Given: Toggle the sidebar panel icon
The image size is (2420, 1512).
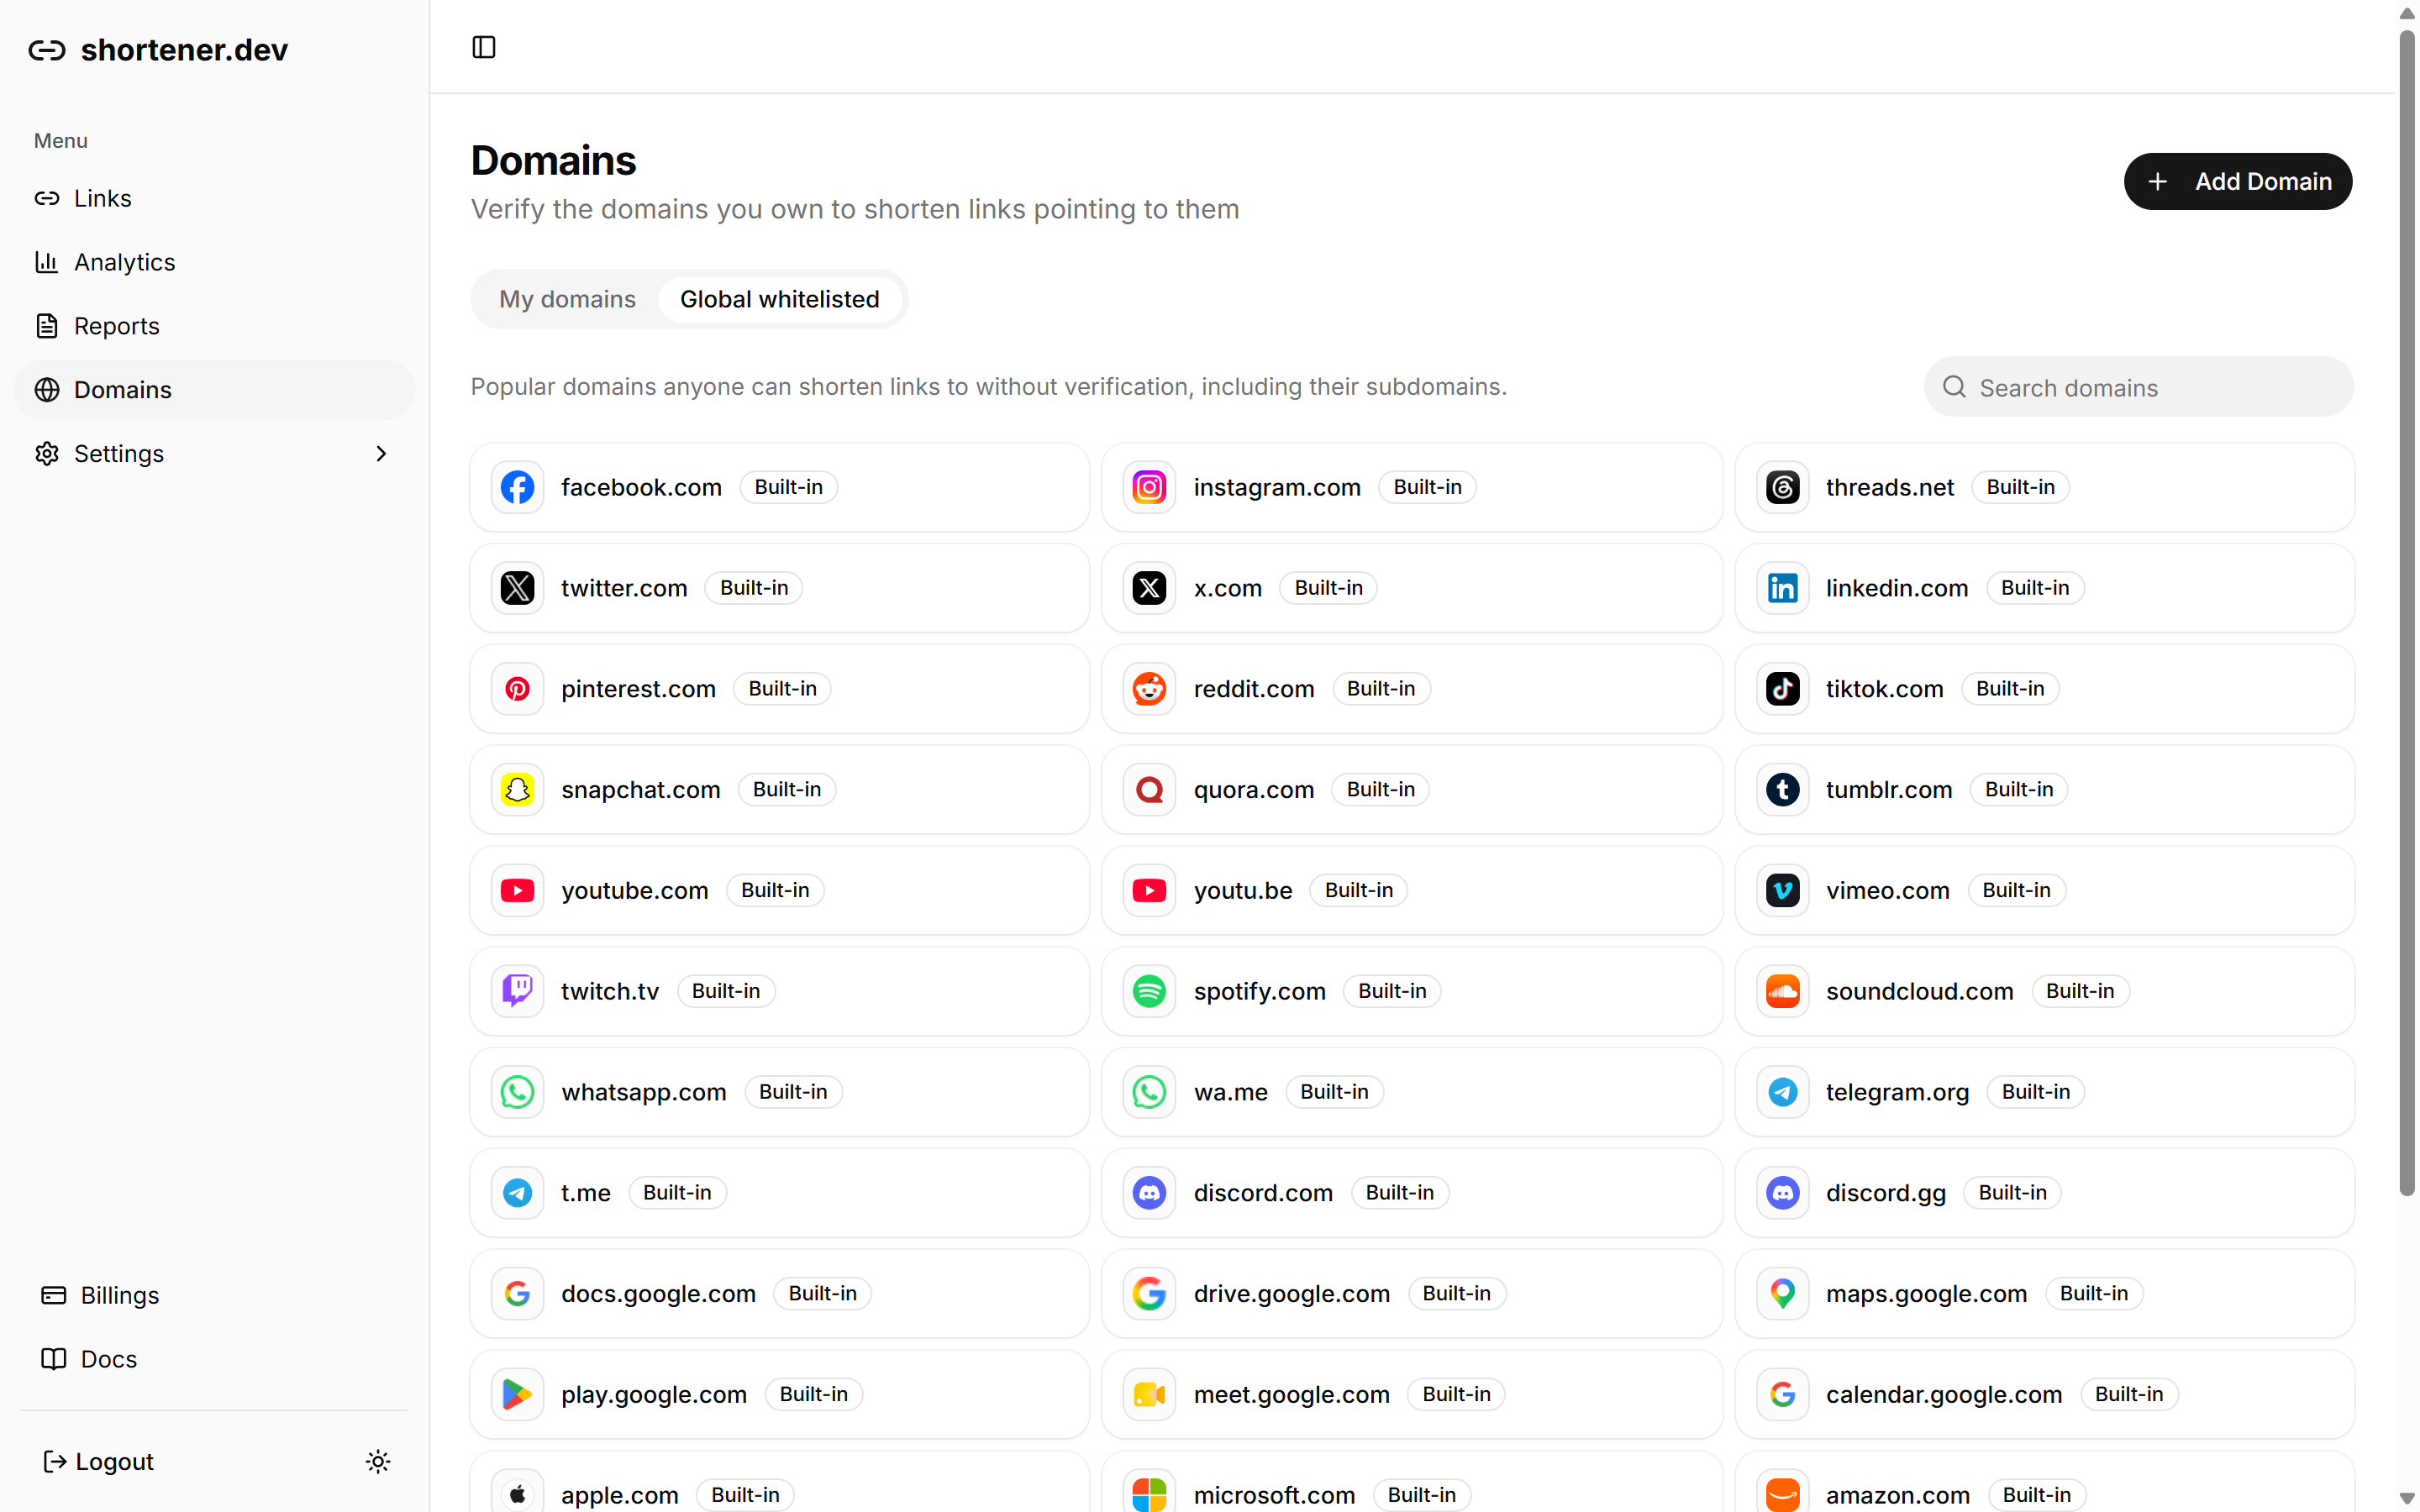Looking at the screenshot, I should click(484, 47).
